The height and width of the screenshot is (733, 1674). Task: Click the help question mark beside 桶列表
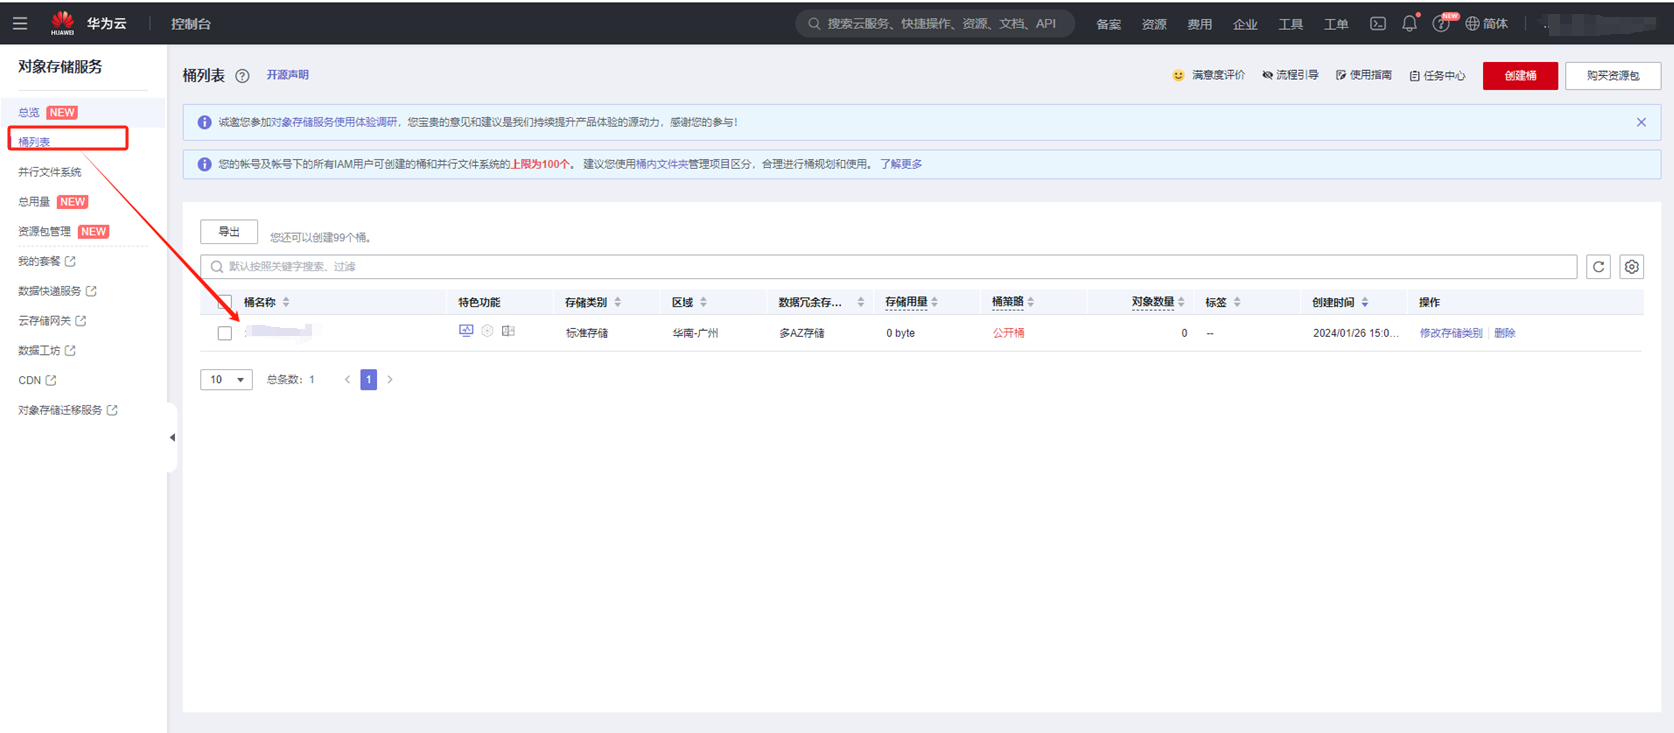tap(242, 76)
